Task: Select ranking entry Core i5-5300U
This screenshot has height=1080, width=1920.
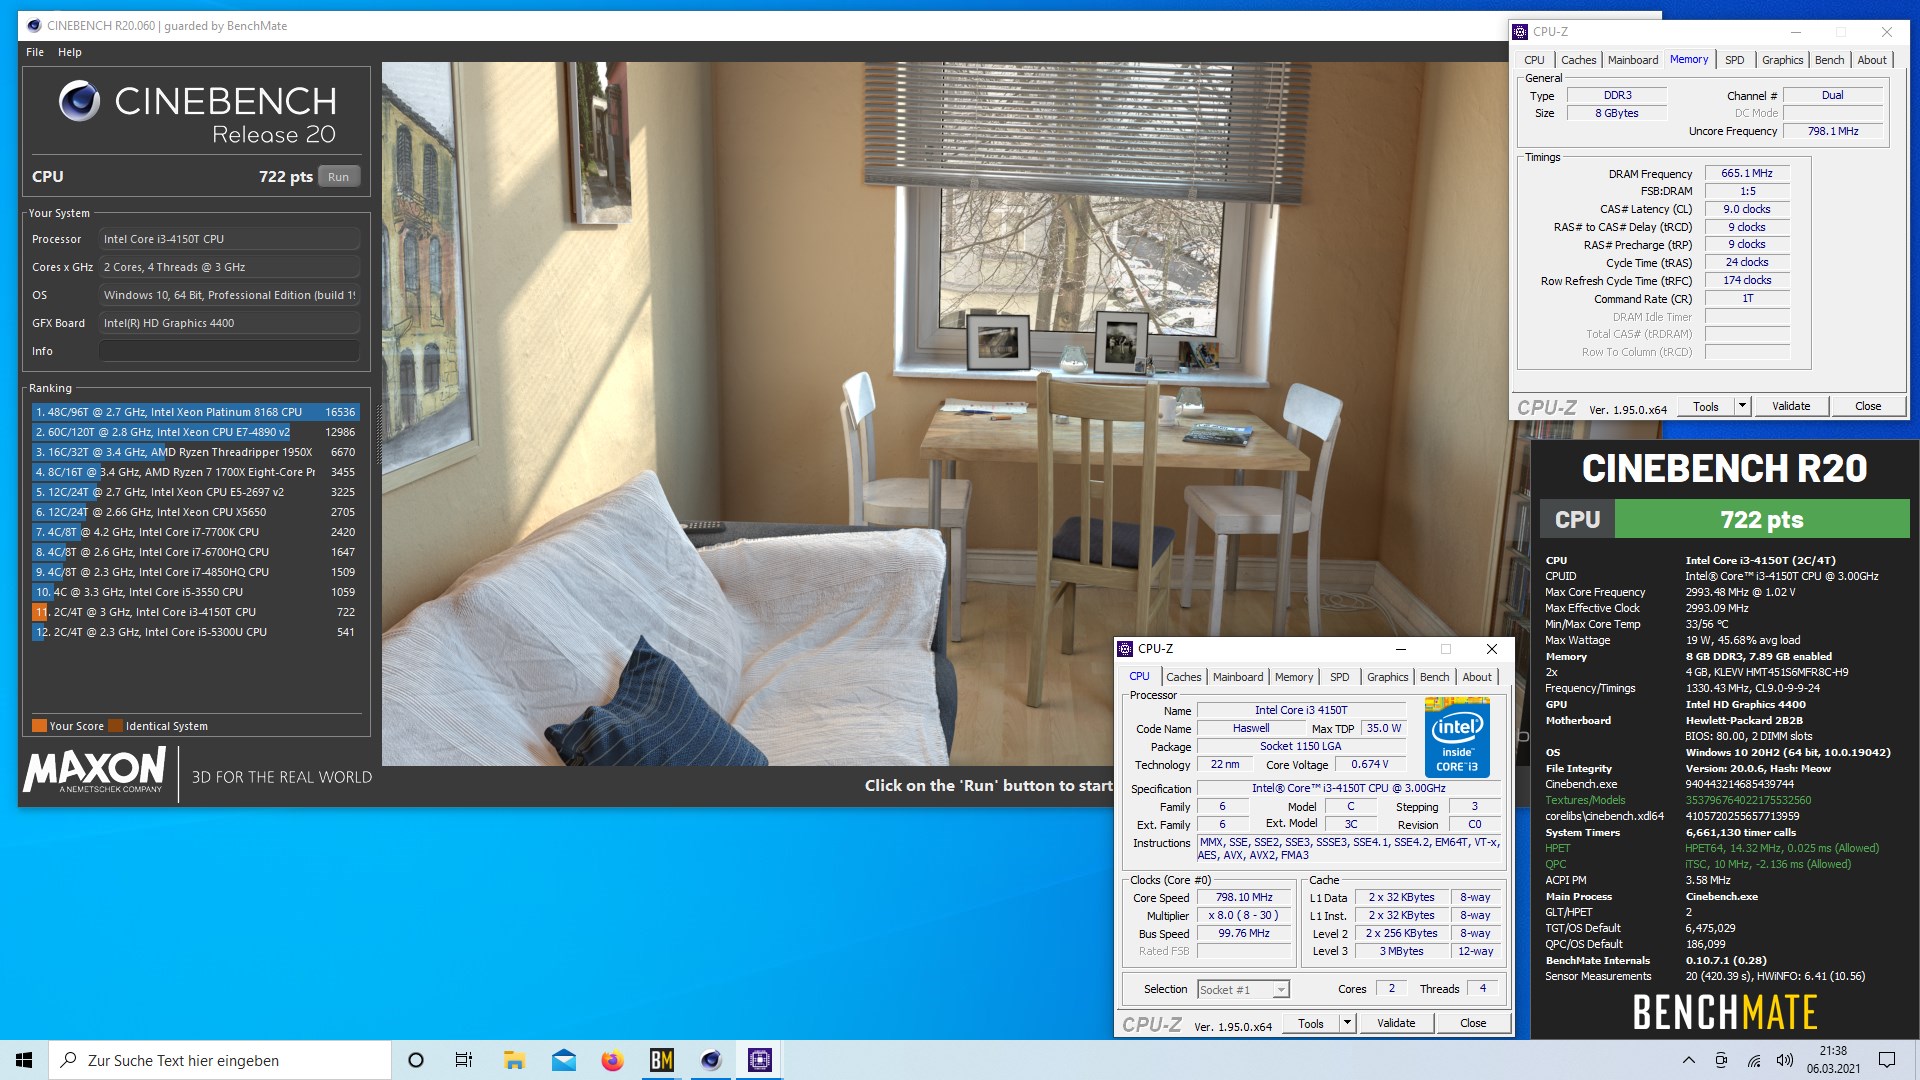Action: coord(195,632)
